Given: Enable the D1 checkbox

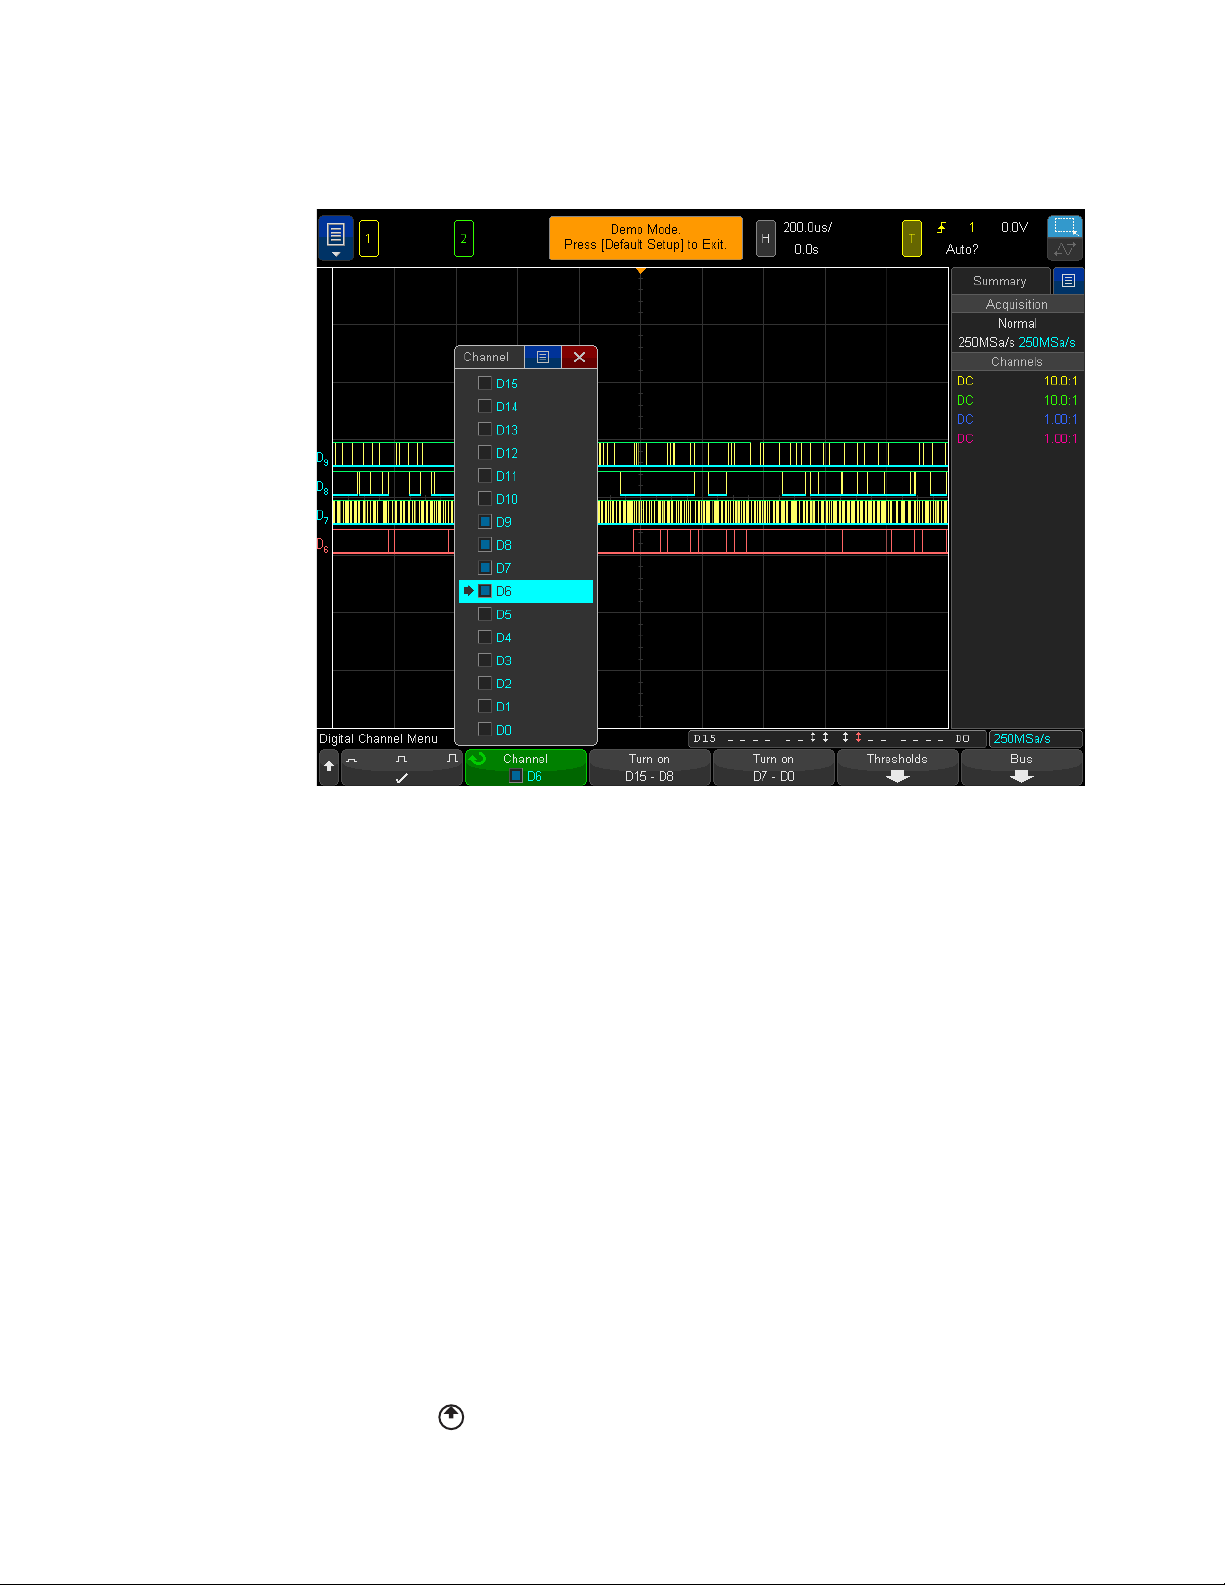Looking at the screenshot, I should pyautogui.click(x=485, y=706).
